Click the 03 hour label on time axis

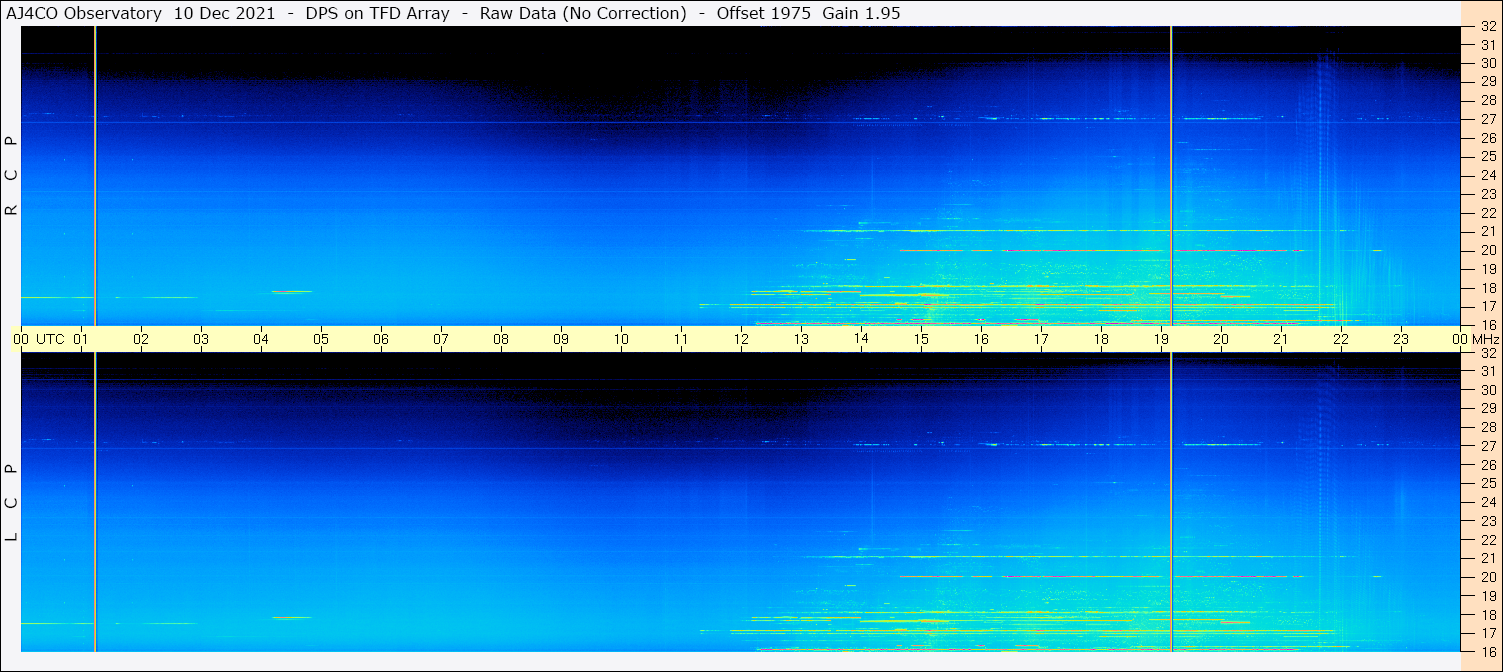coord(201,339)
